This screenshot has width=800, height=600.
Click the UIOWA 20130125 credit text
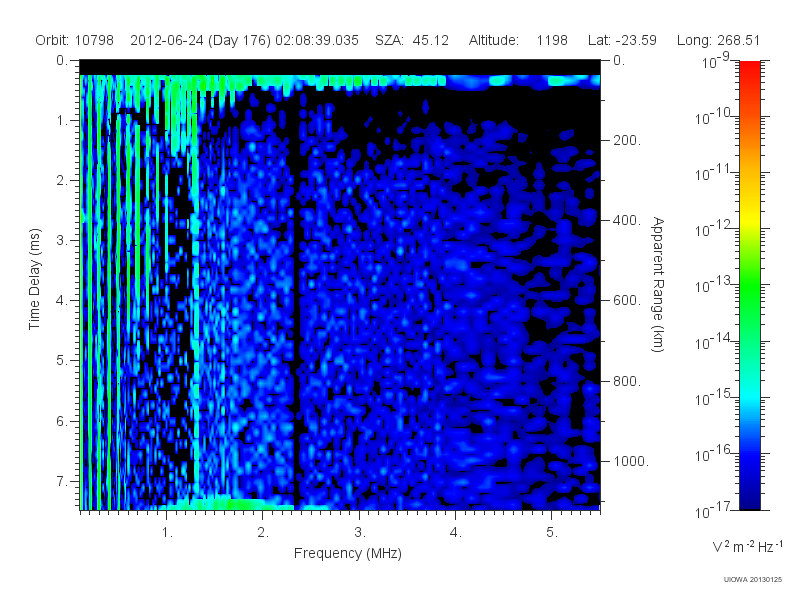753,580
